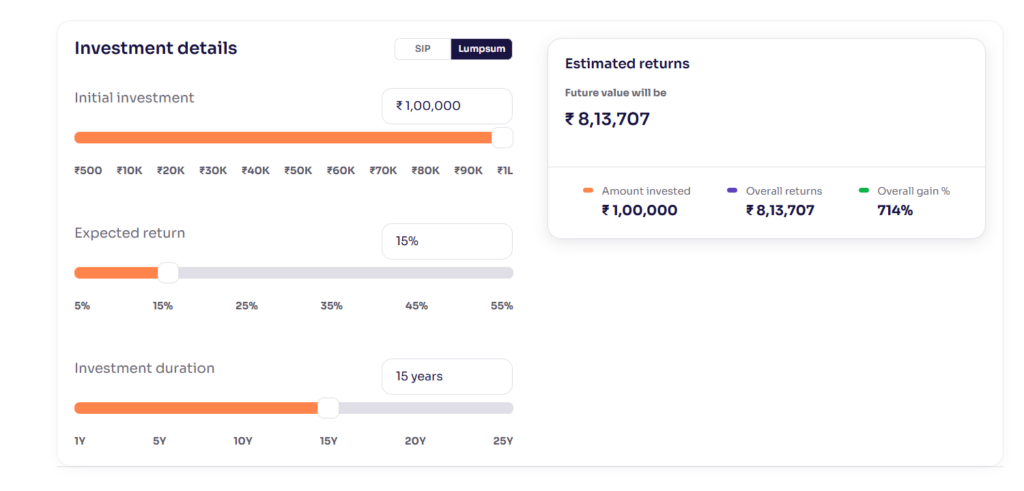The height and width of the screenshot is (491, 1024).
Task: Select the 35% mark on return scale
Action: click(x=331, y=306)
